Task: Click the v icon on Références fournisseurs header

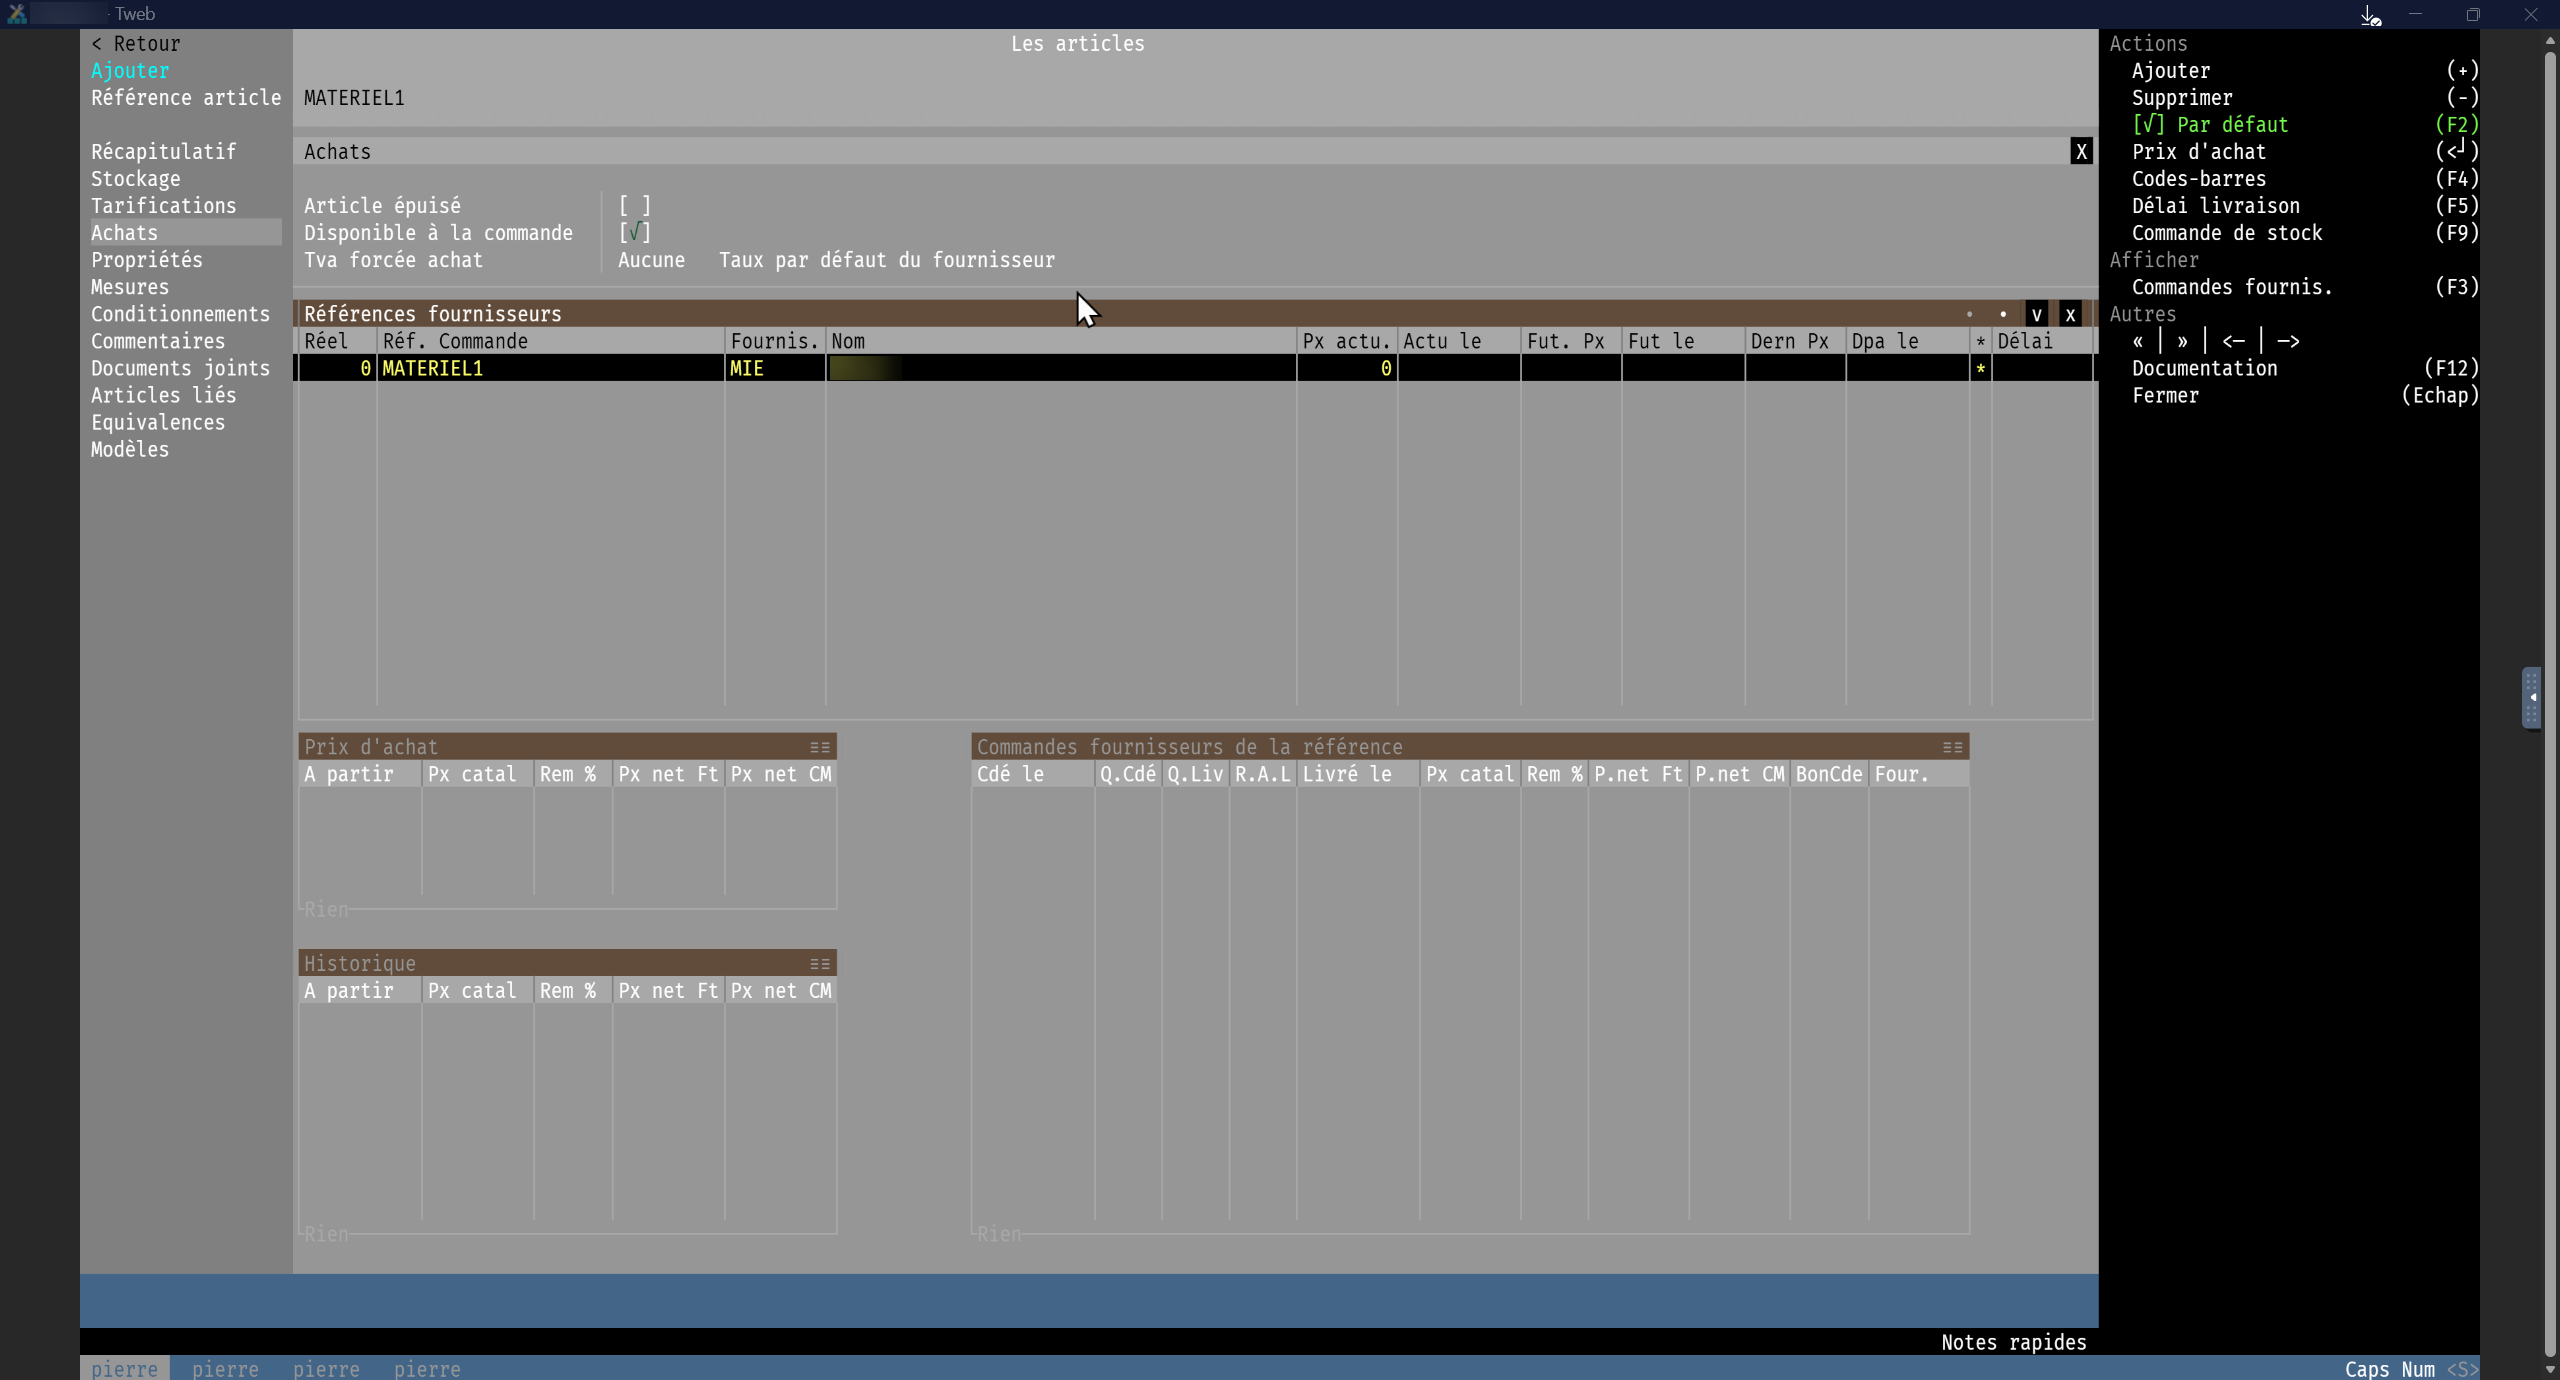Action: coord(2036,314)
